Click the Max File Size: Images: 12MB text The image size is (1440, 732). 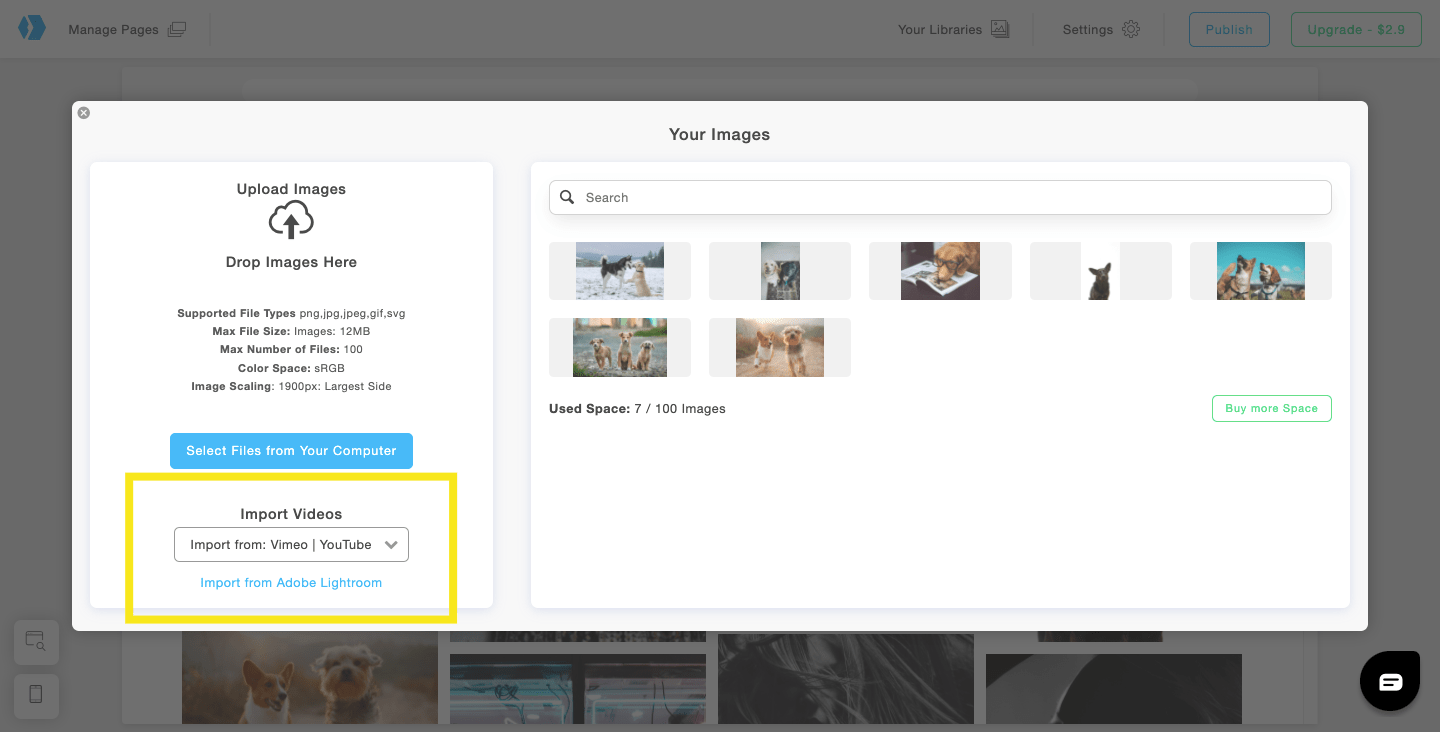[291, 331]
